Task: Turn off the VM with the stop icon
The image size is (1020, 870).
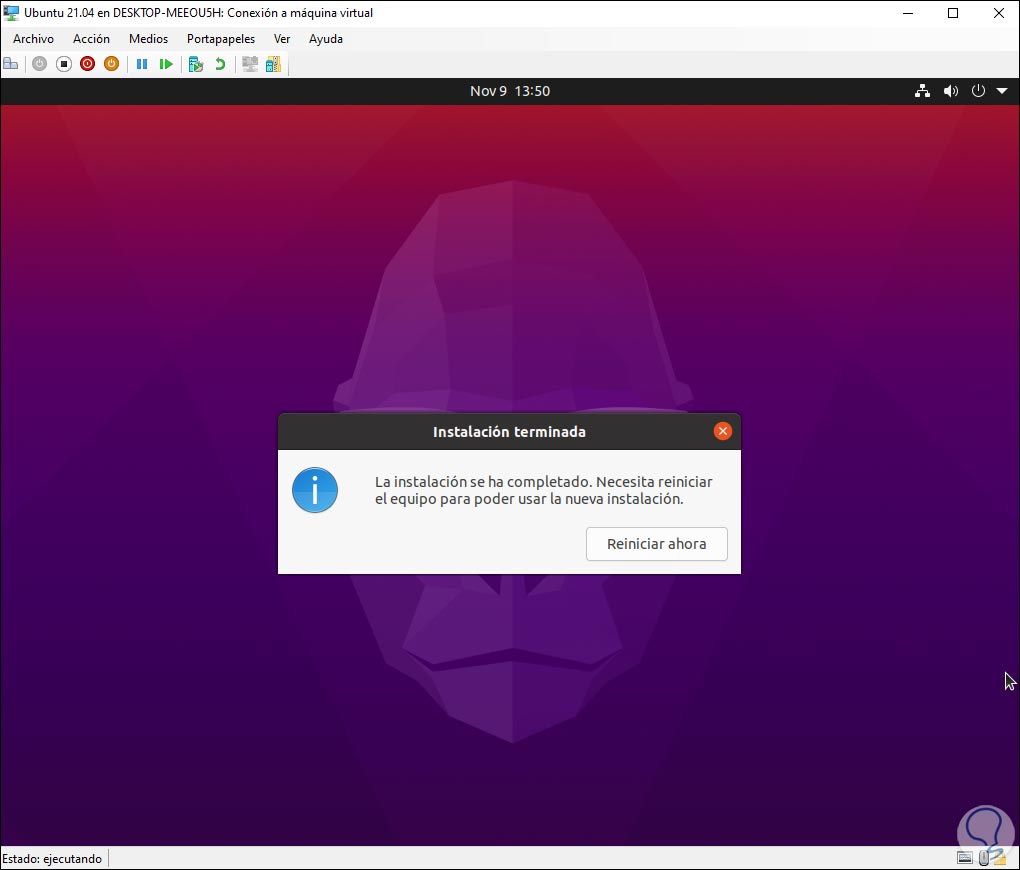Action: pos(64,64)
